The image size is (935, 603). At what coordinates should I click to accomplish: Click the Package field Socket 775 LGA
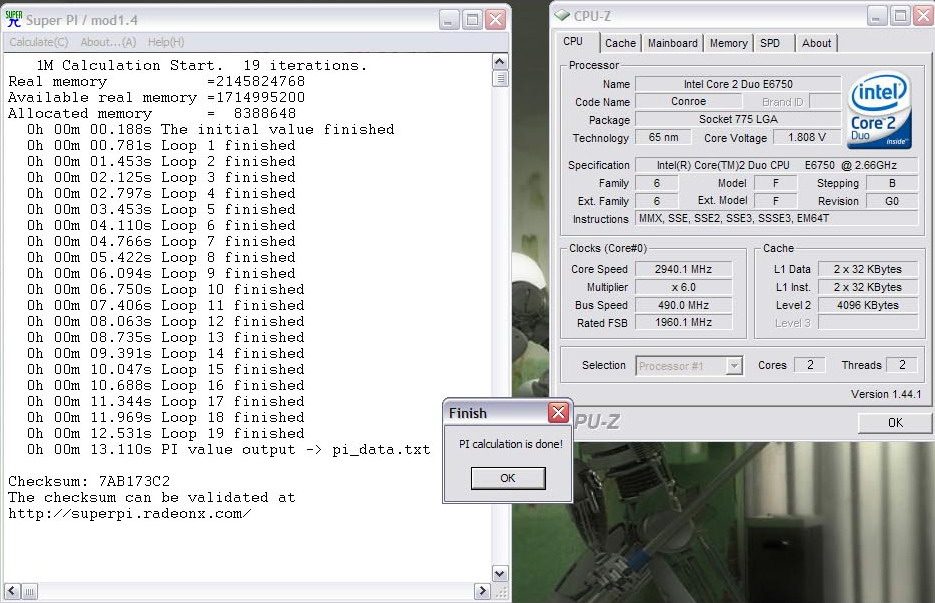point(738,119)
